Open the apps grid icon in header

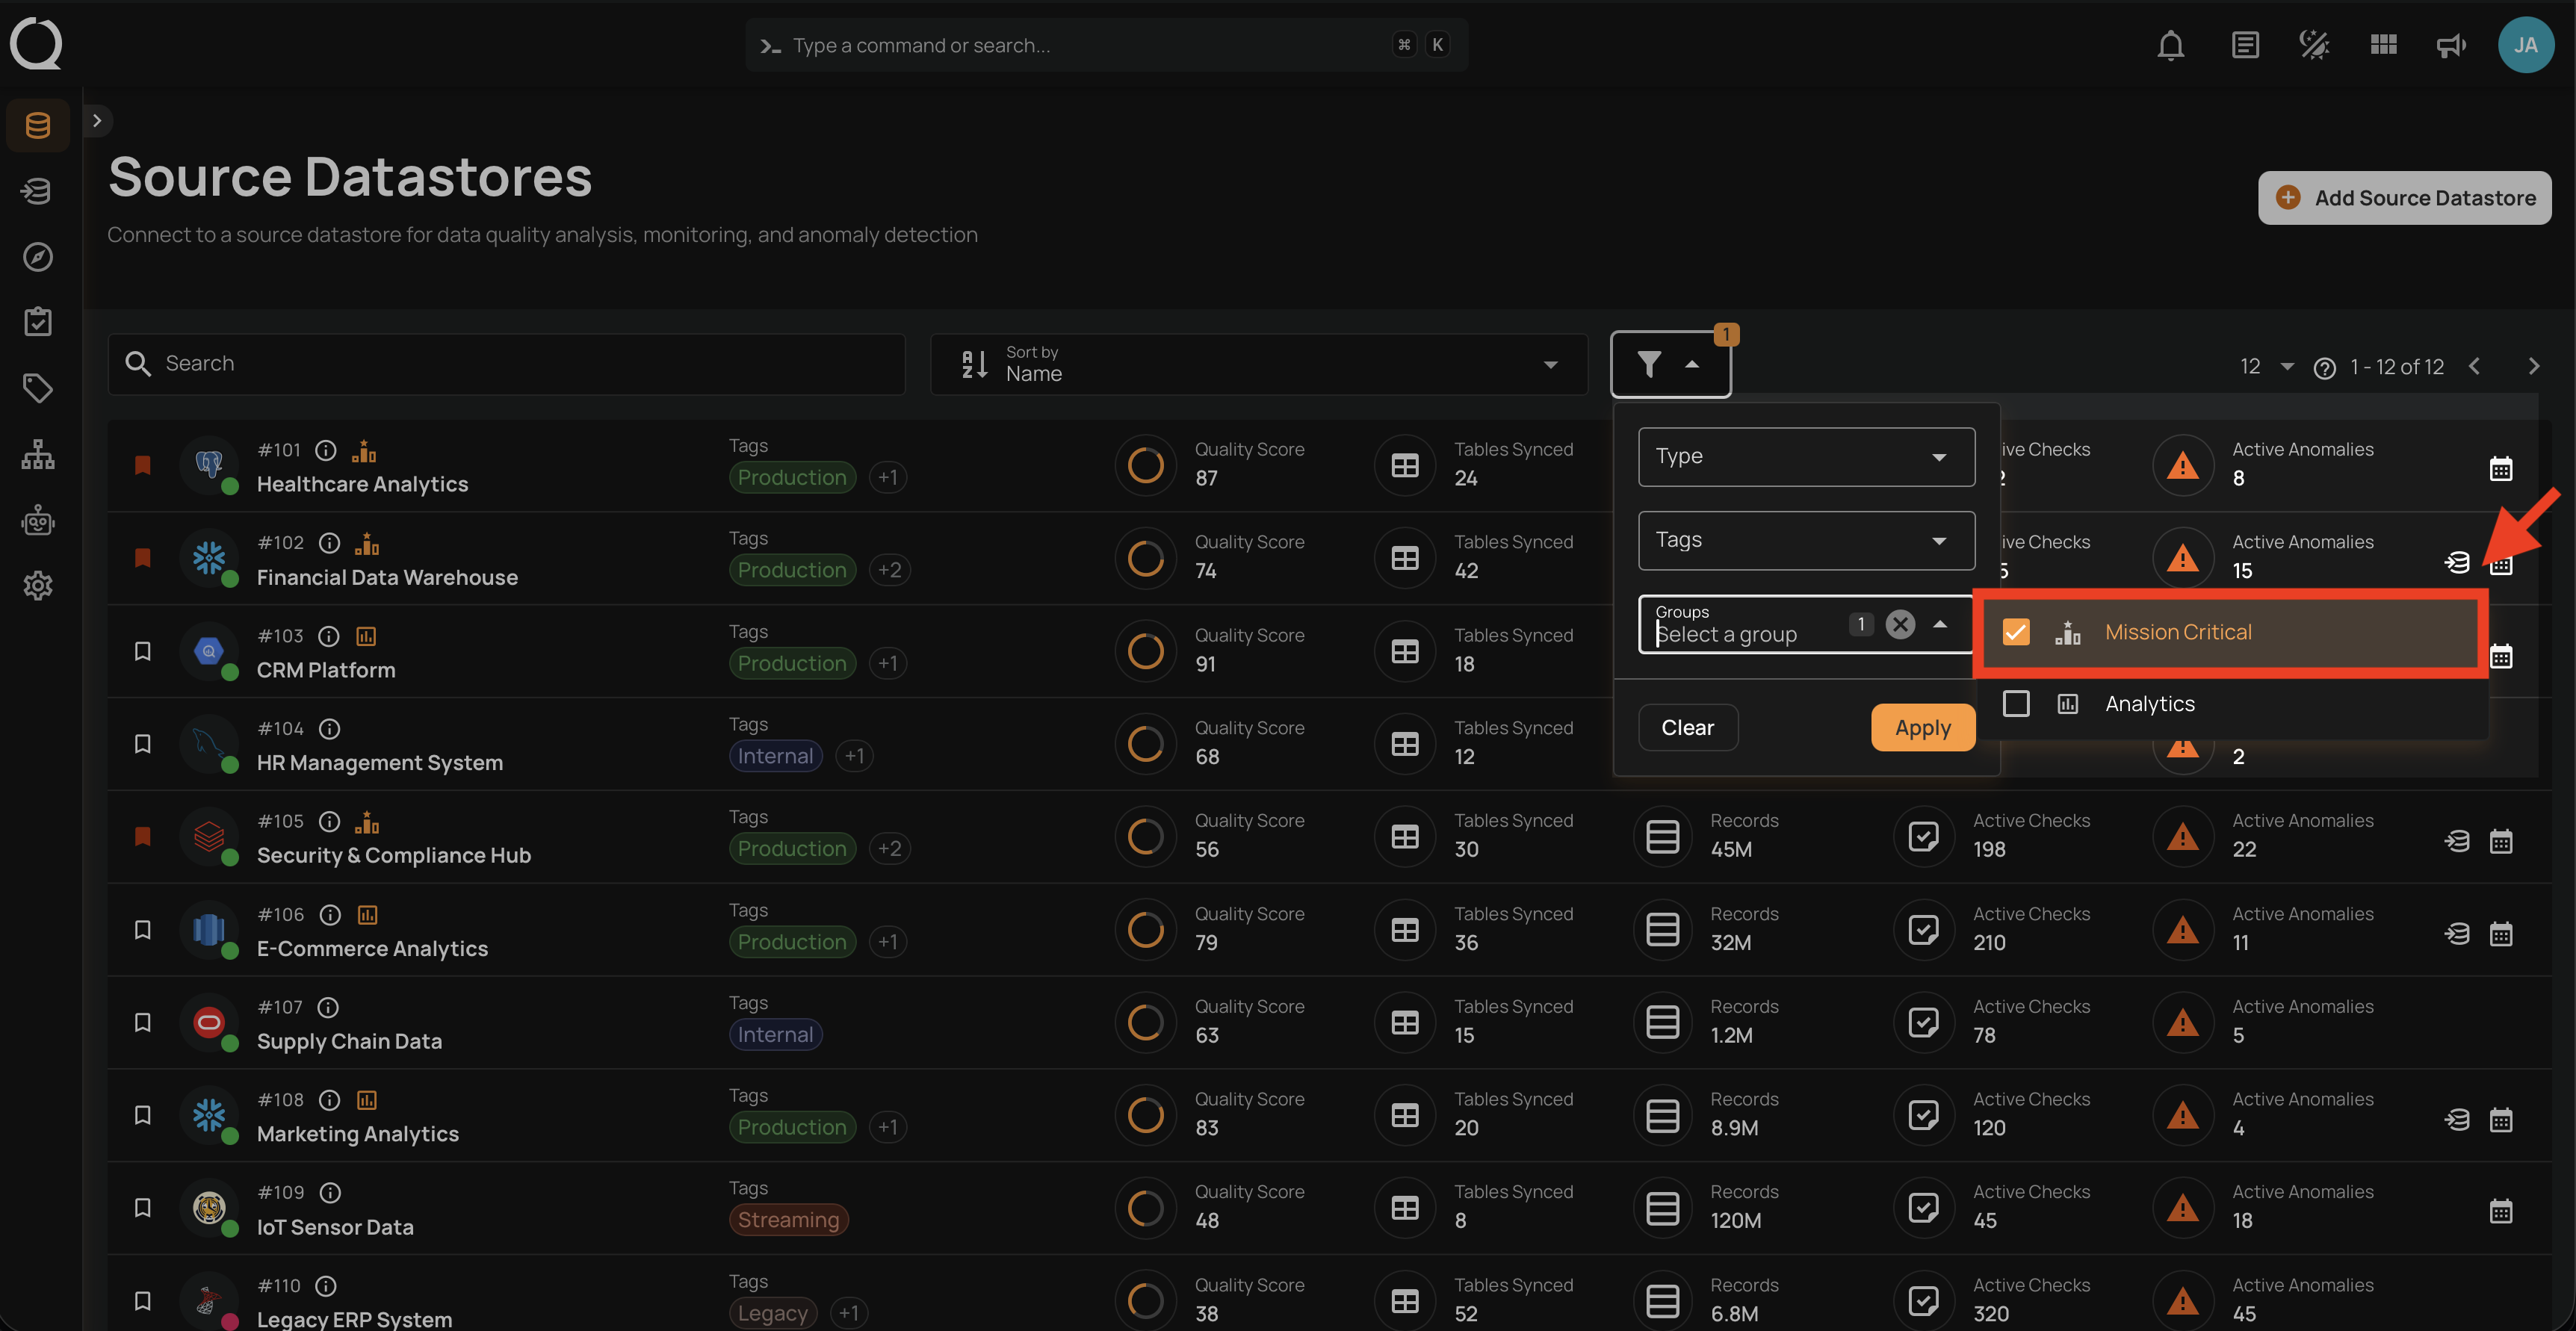coord(2383,45)
